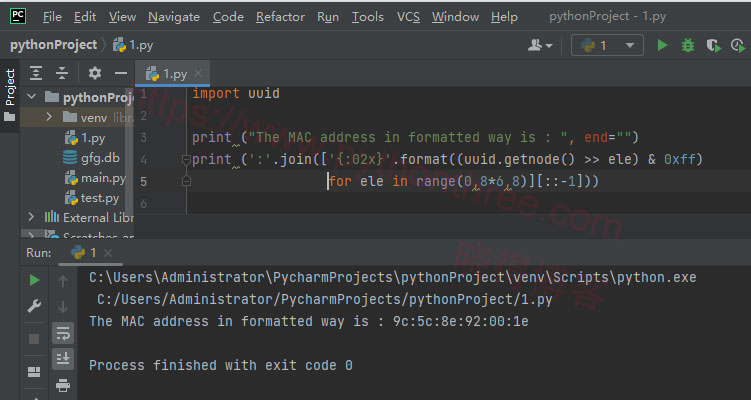Click the fold end marker on line 5
Screen dimensions: 751x400
coord(186,181)
